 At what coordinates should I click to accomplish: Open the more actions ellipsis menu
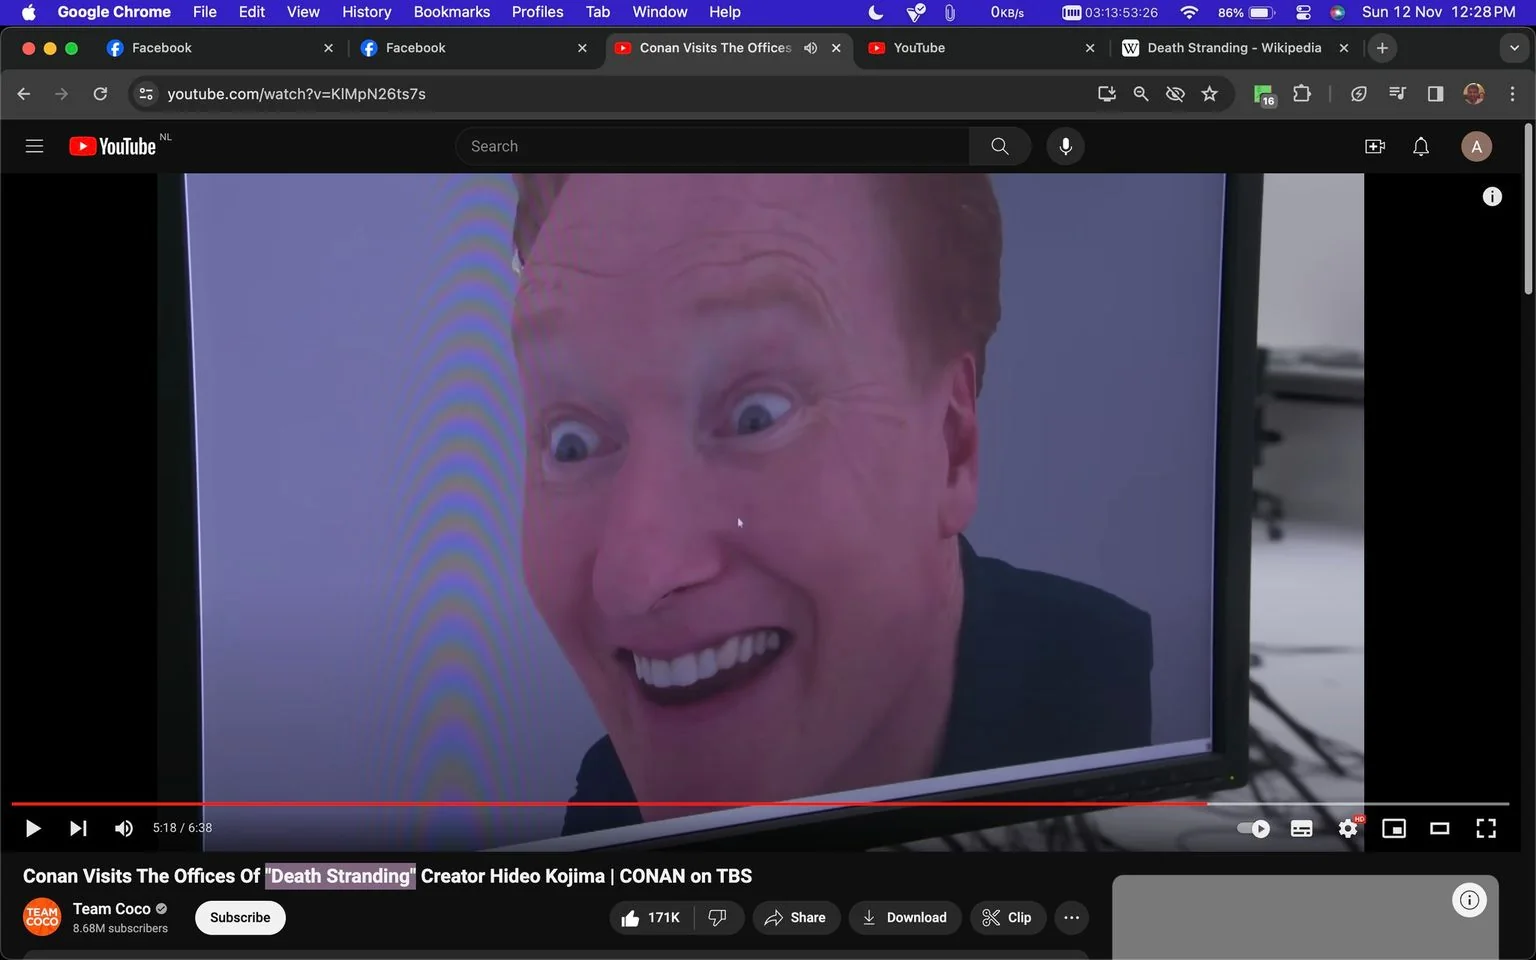(1071, 918)
